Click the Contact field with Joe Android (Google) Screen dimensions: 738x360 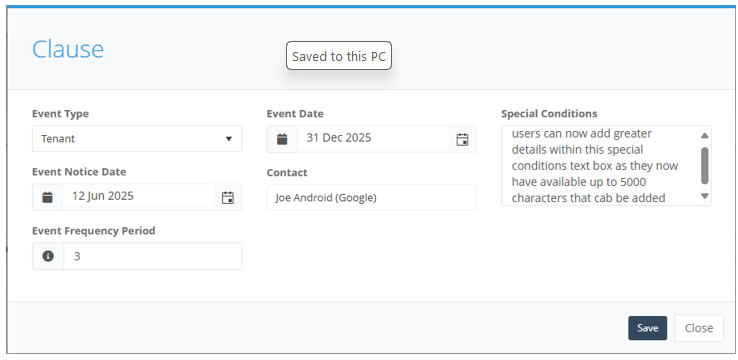point(372,198)
